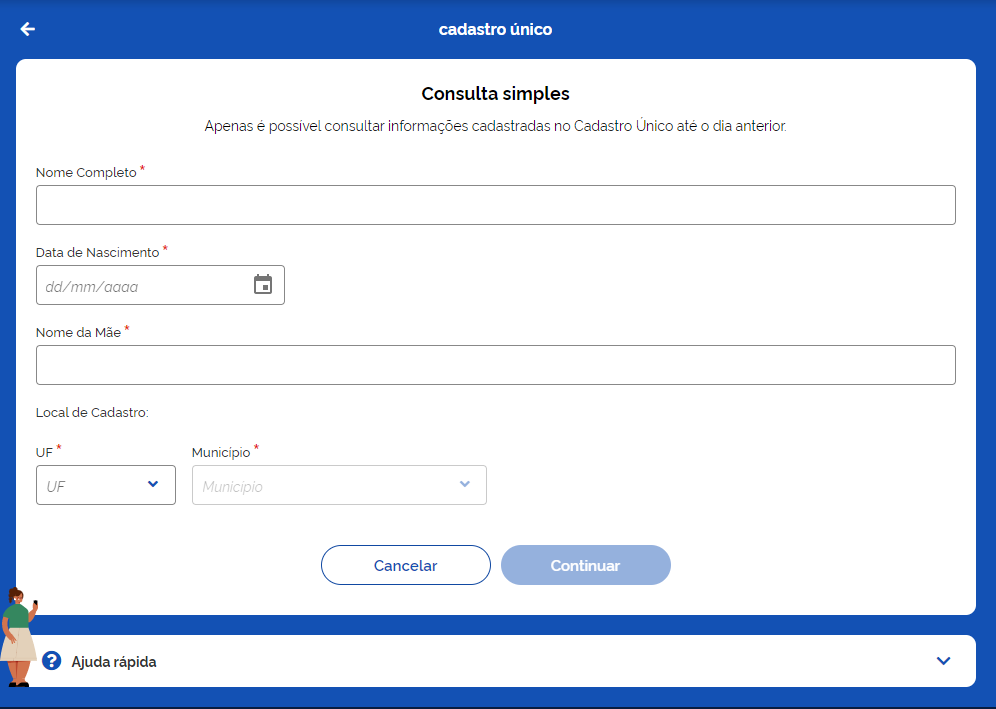Focus the Nome Completo text field
This screenshot has height=709, width=996.
[x=495, y=205]
